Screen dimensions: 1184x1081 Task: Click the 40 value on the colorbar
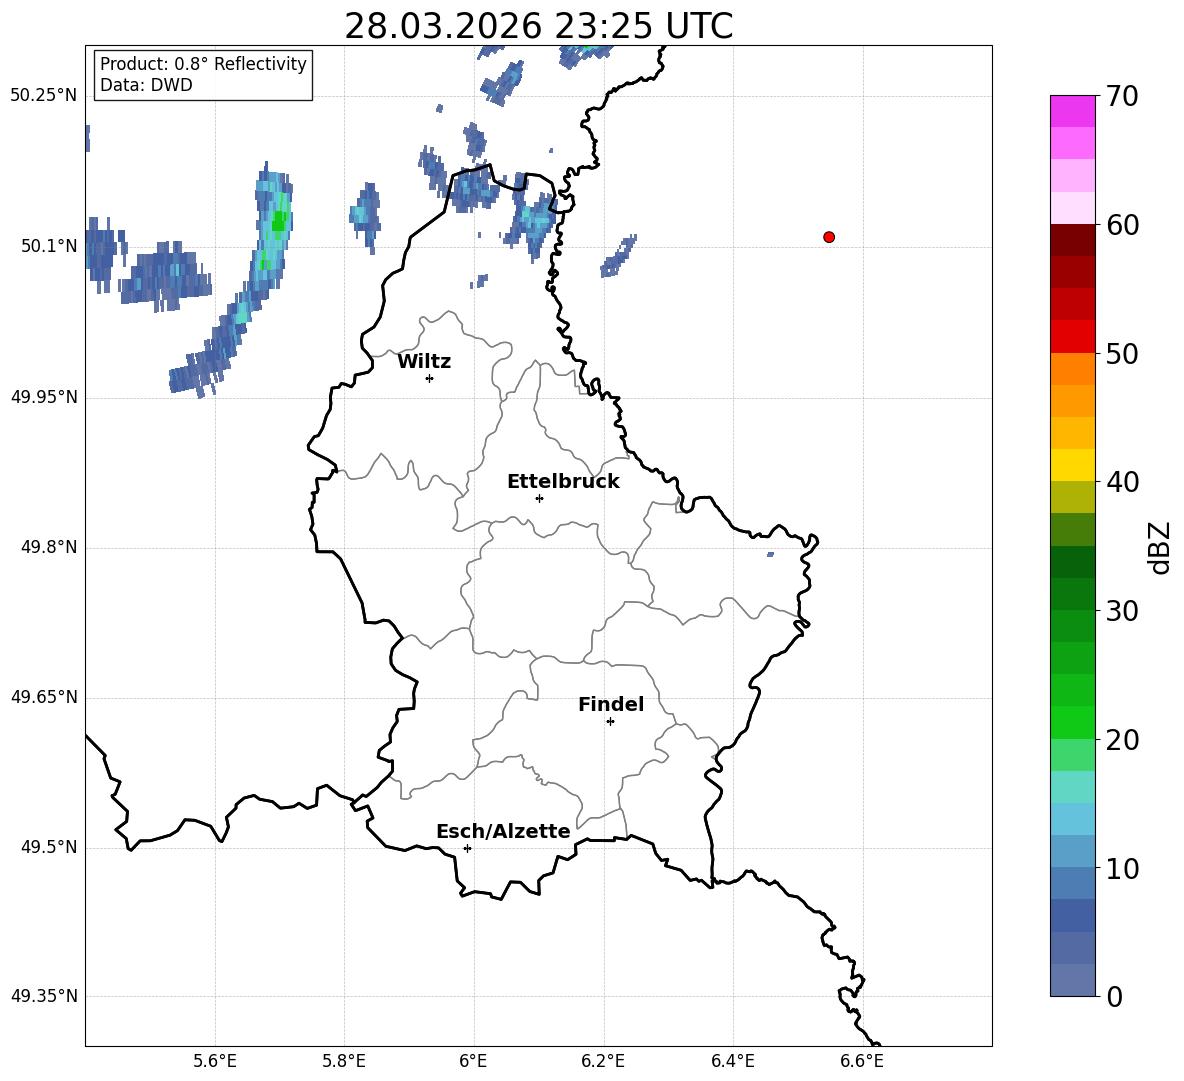(1122, 482)
